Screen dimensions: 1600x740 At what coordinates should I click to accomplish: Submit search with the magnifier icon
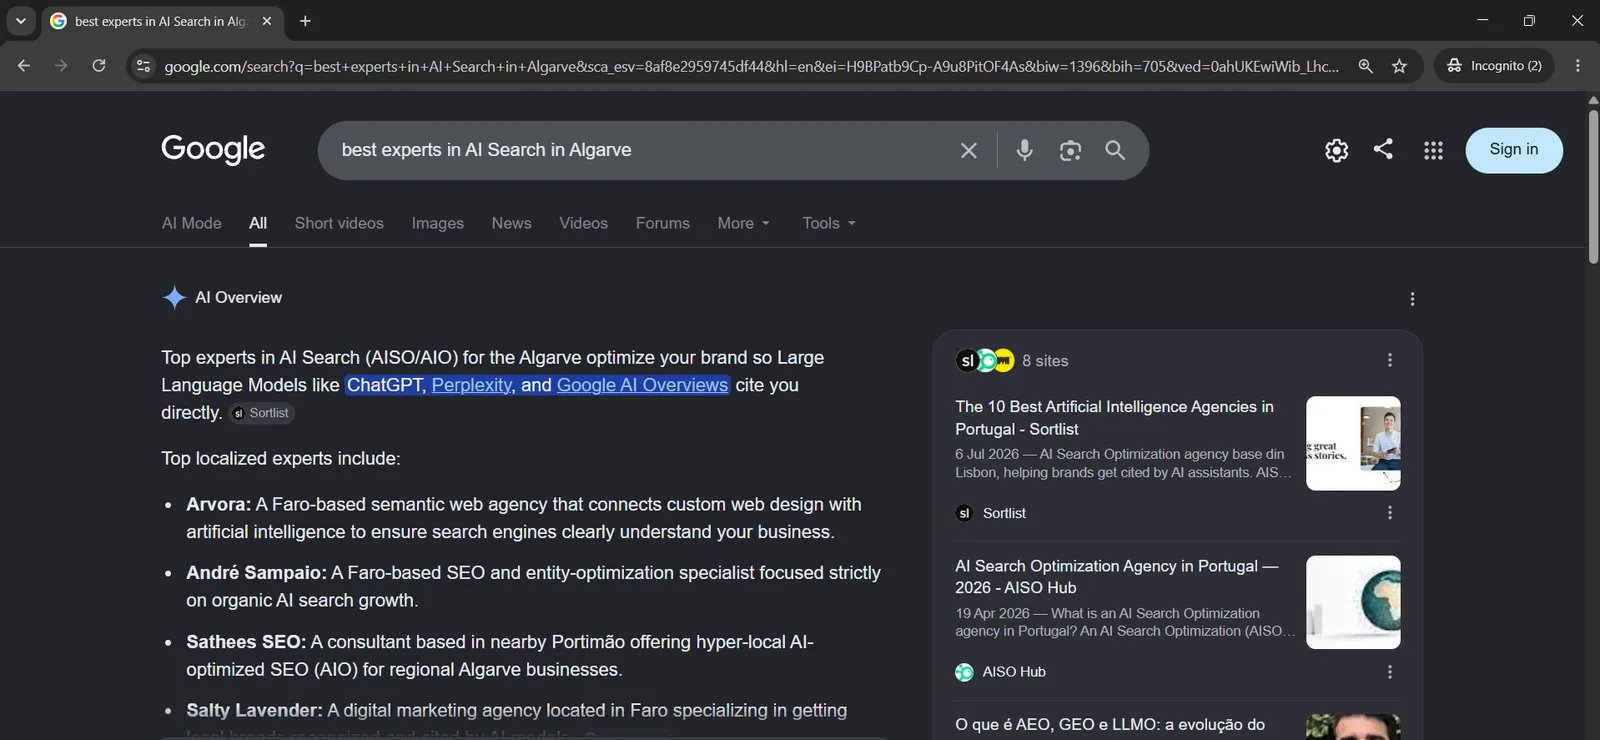[x=1115, y=150]
